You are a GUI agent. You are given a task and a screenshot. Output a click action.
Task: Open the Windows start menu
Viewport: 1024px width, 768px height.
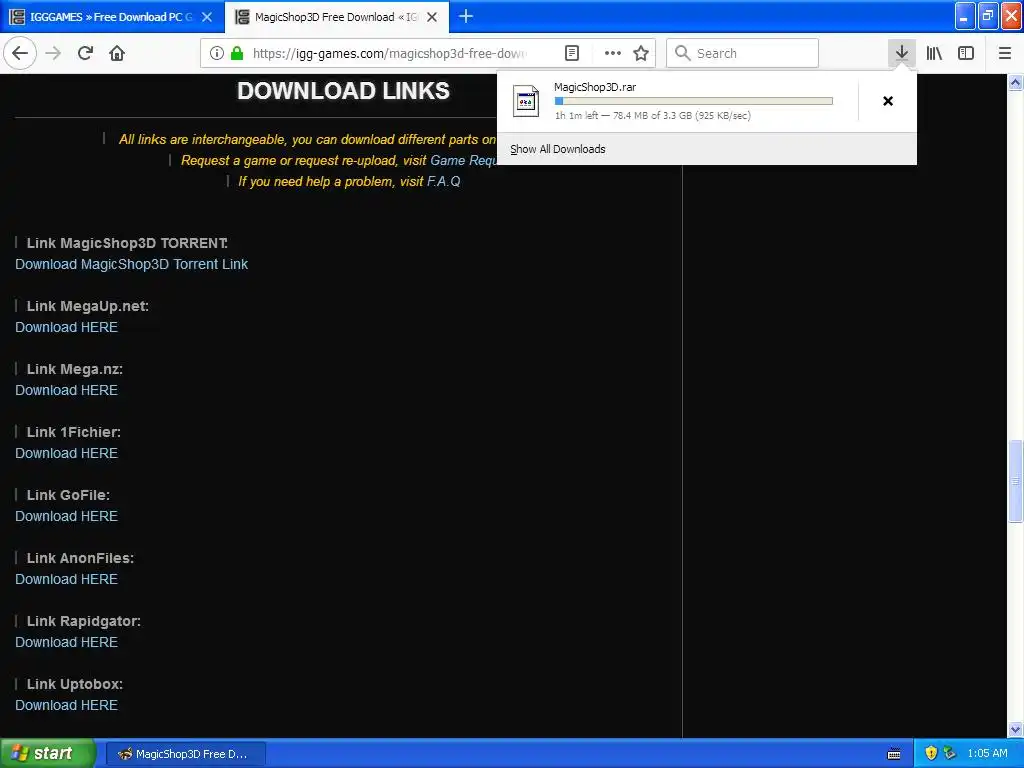(48, 754)
